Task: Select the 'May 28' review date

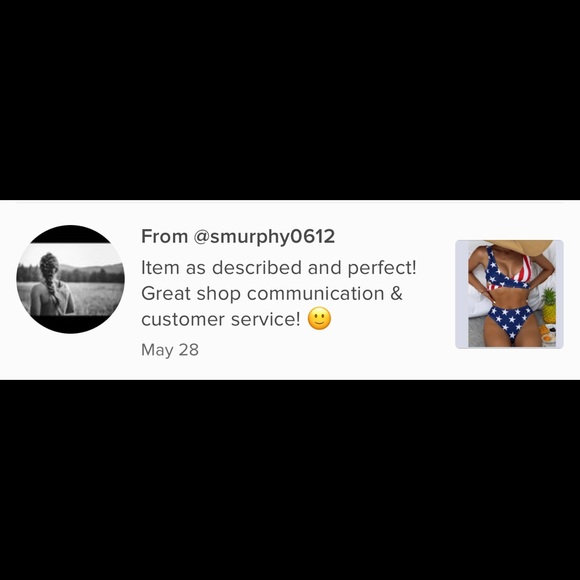Action: click(170, 350)
